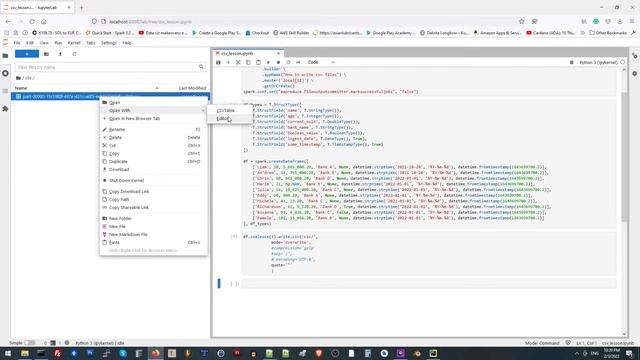Cut selected cell with scissors icon

238,62
